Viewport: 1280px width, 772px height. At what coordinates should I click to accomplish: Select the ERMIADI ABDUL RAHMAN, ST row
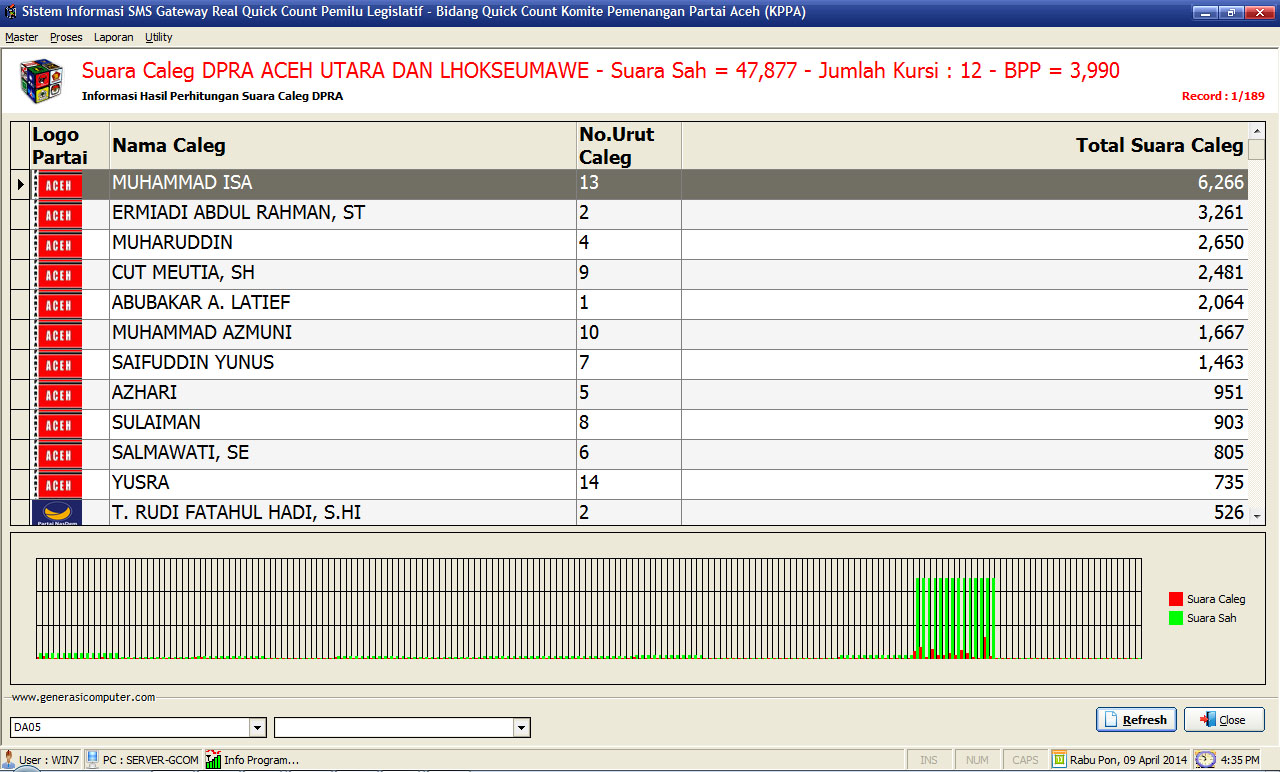pyautogui.click(x=340, y=213)
